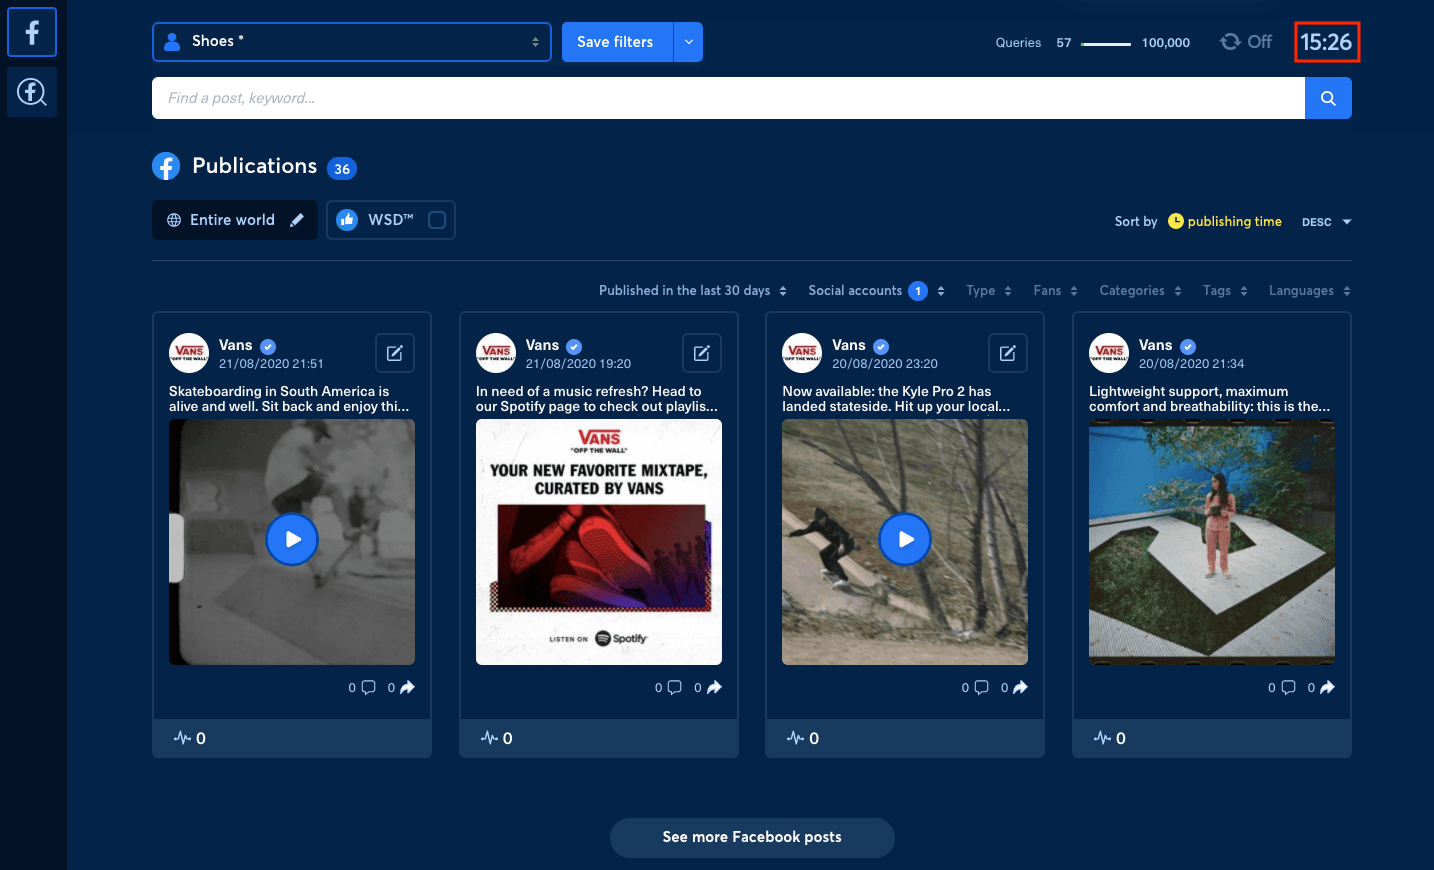Click the WSD thumbs-up icon
This screenshot has width=1434, height=870.
[x=347, y=220]
